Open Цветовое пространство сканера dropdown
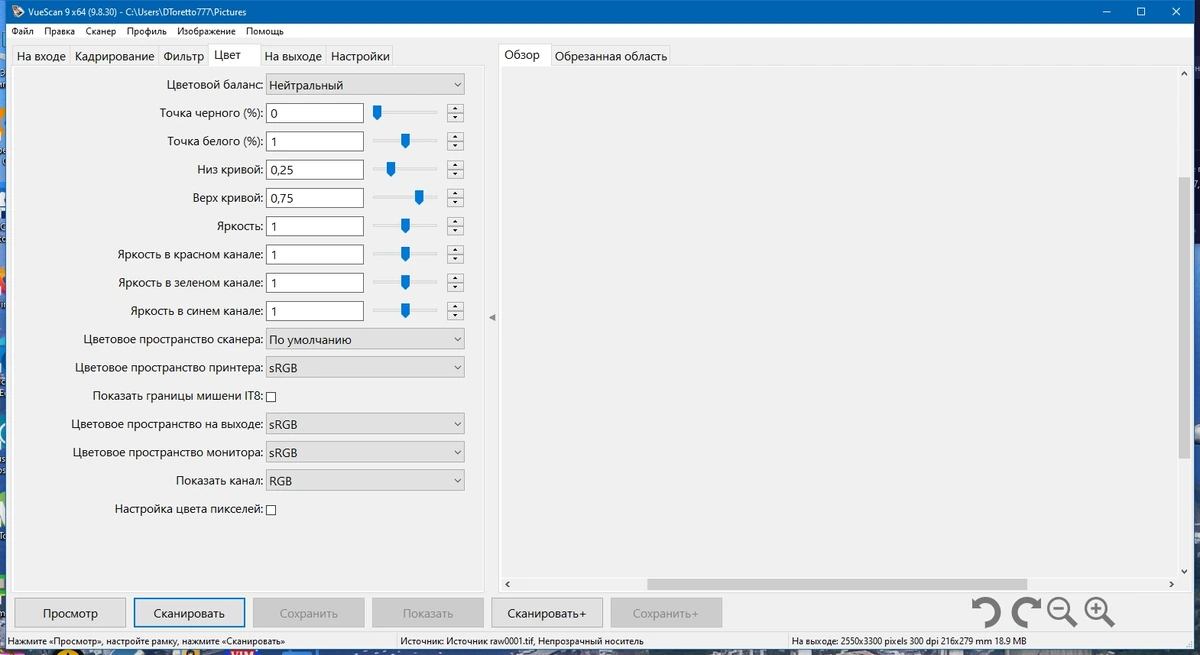The height and width of the screenshot is (655, 1200). coord(365,340)
